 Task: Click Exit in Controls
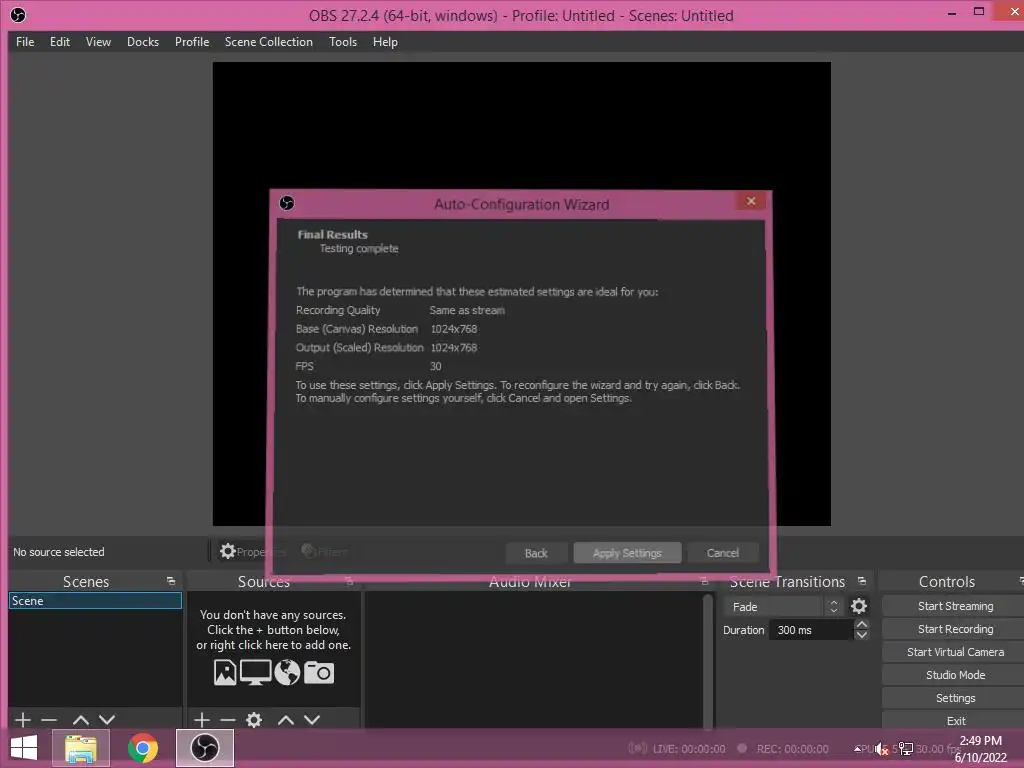point(955,721)
